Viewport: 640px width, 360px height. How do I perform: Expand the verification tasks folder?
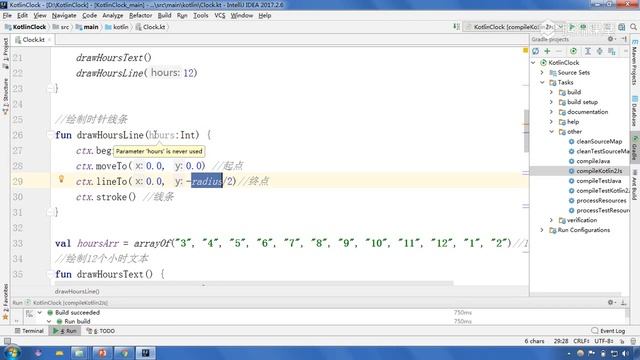point(551,220)
